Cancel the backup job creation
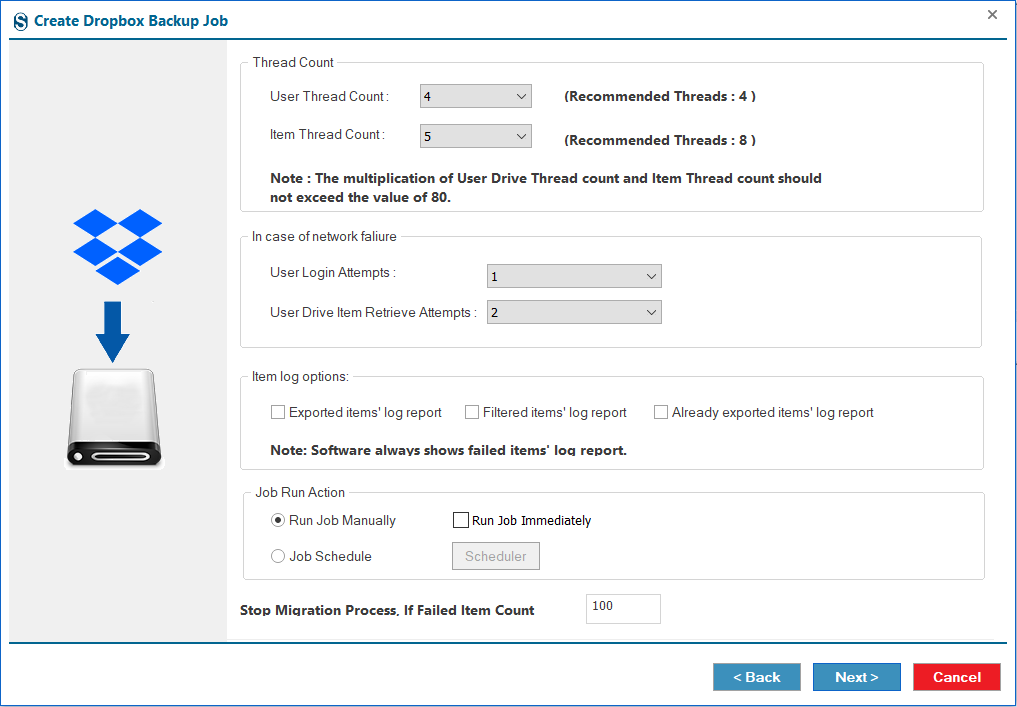1017x707 pixels. [x=957, y=677]
